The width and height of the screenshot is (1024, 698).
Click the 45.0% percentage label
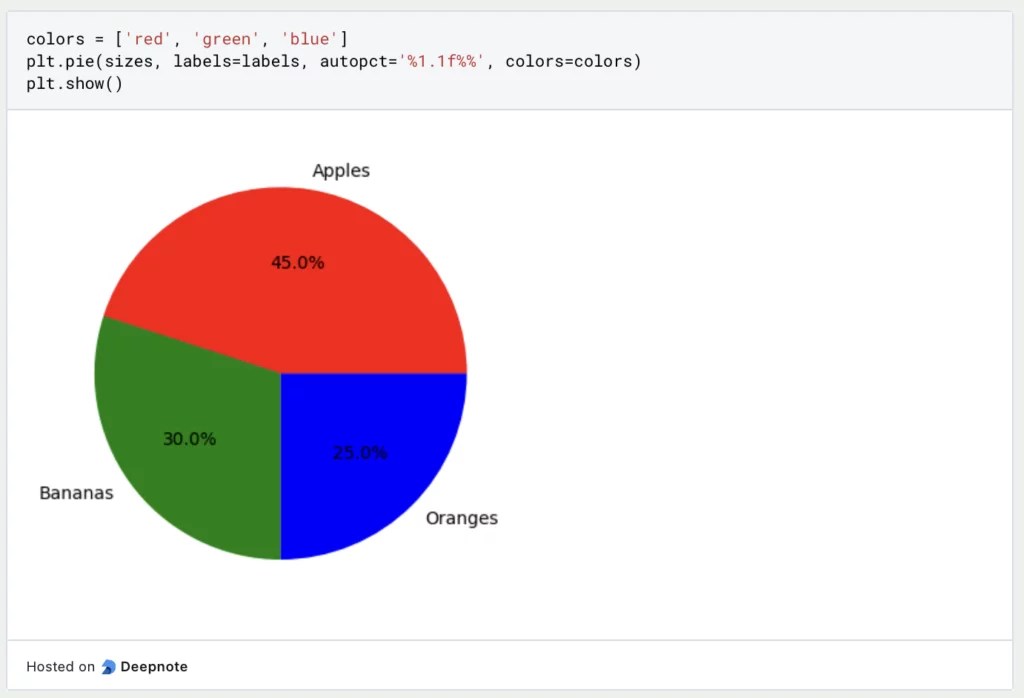click(x=297, y=263)
